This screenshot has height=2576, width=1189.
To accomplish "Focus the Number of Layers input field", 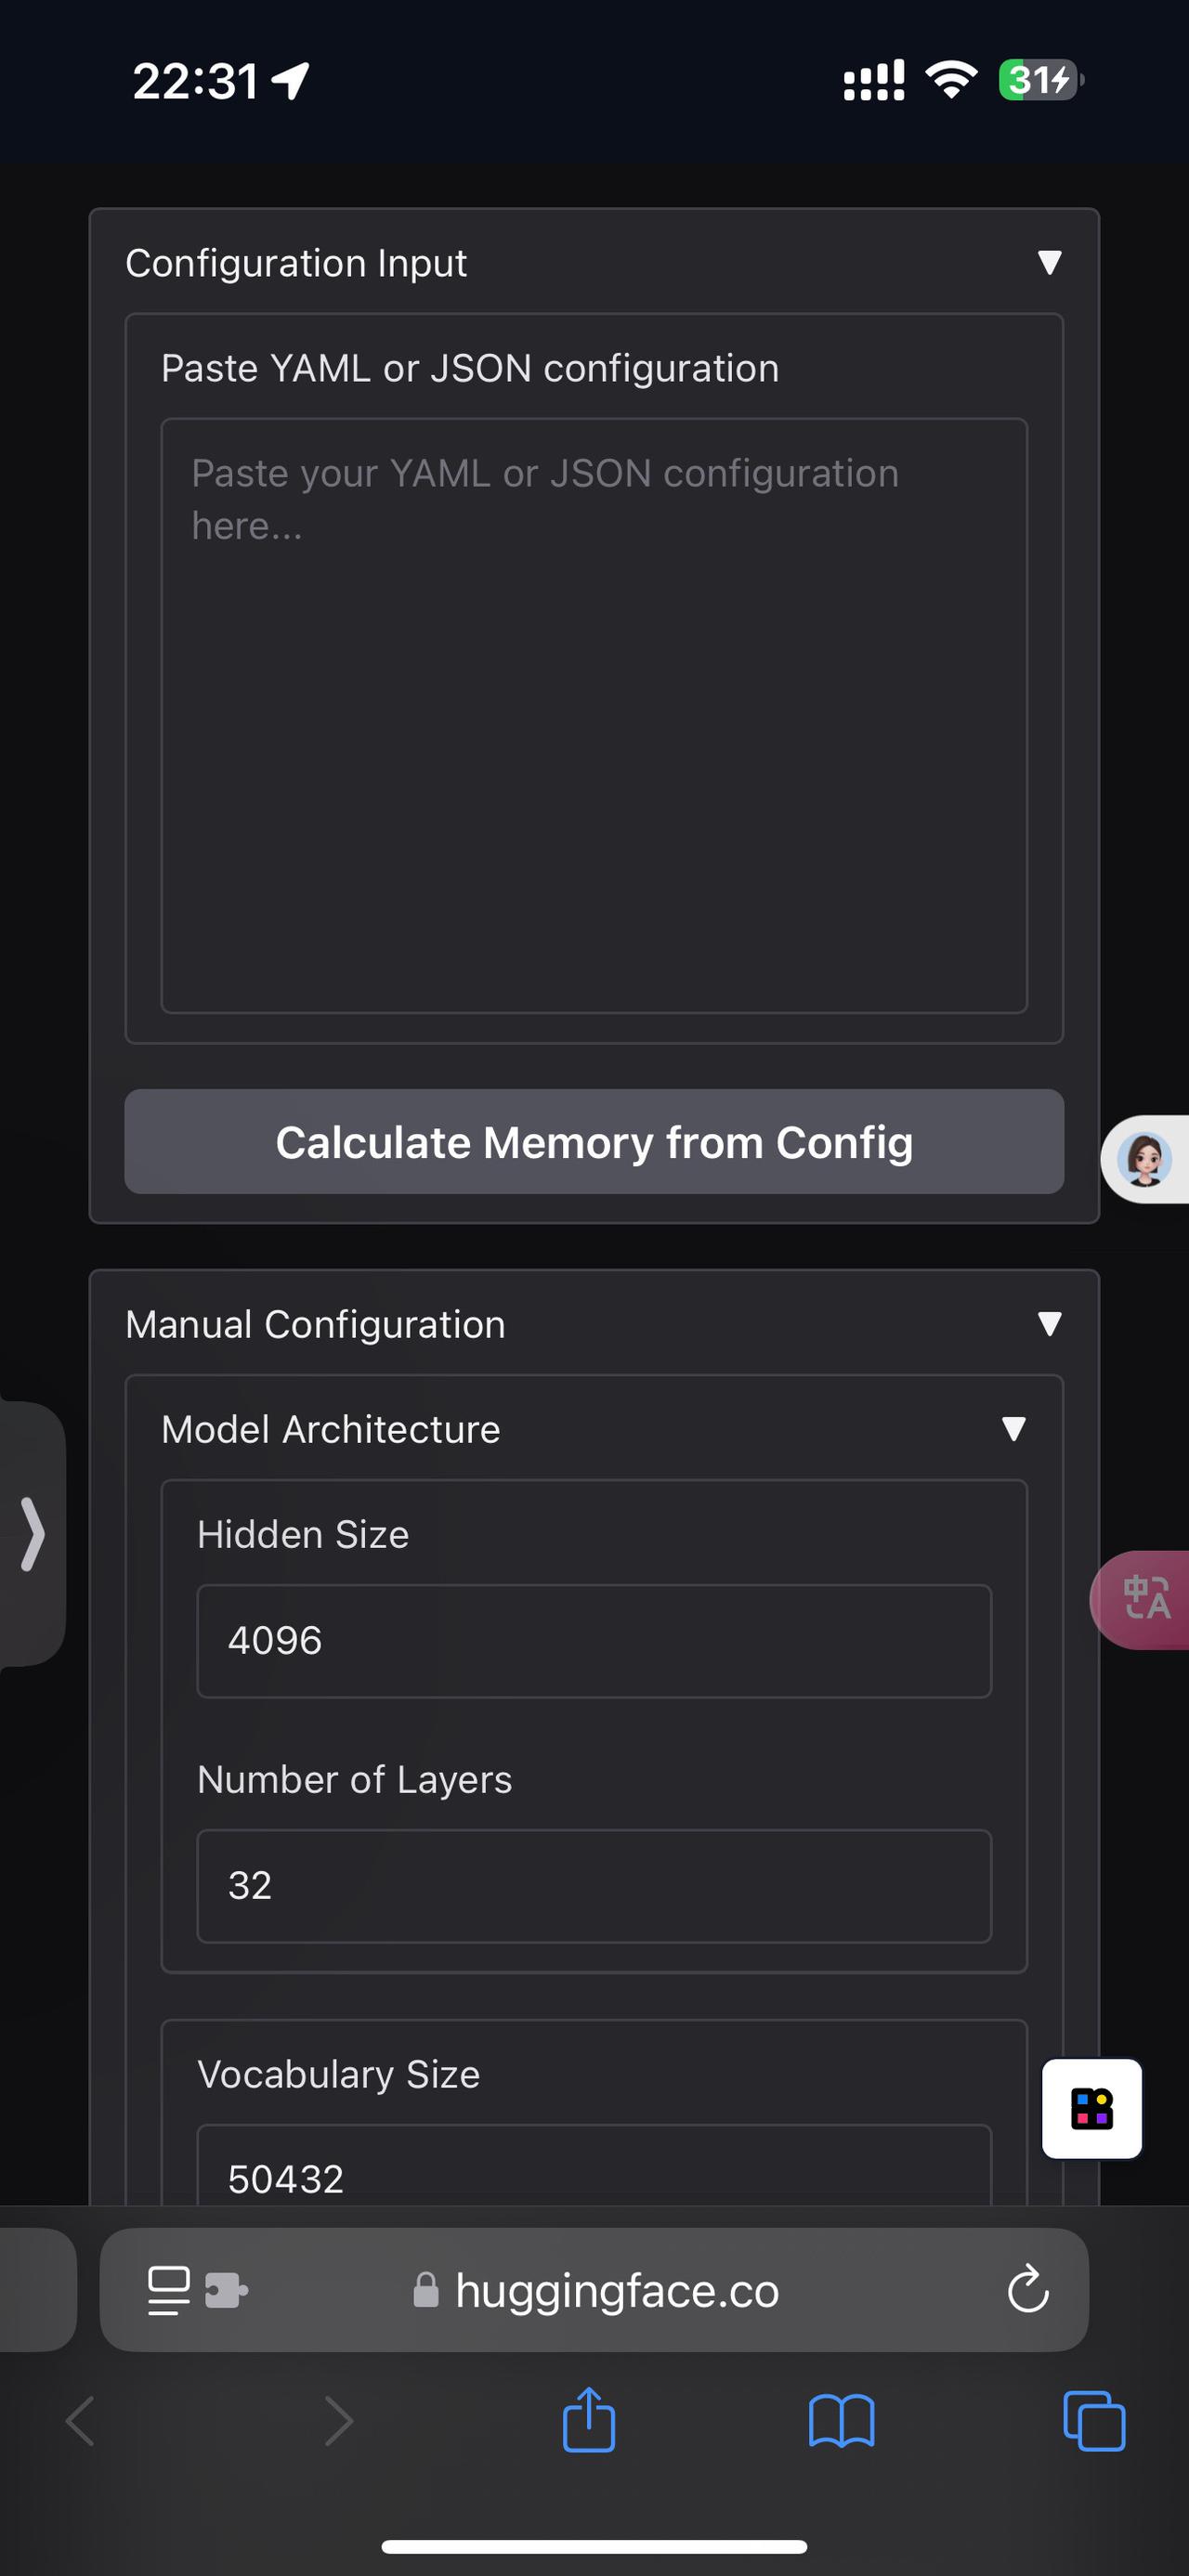I will (594, 1886).
